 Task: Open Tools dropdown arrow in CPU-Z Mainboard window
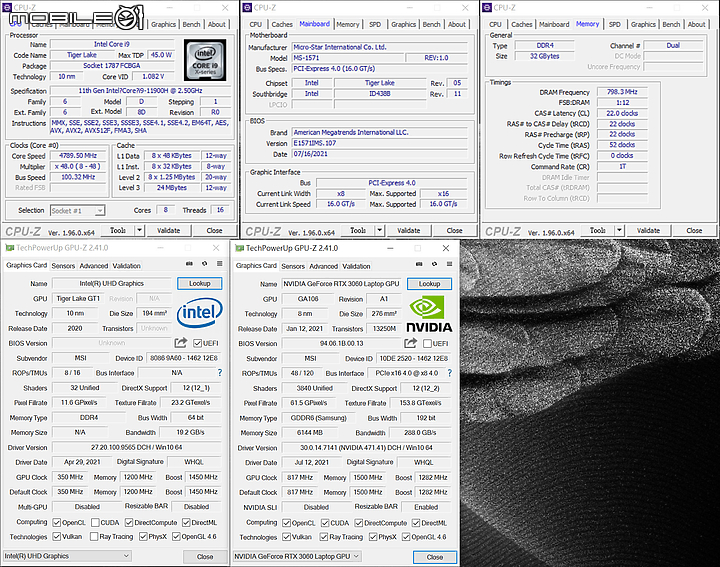[380, 230]
